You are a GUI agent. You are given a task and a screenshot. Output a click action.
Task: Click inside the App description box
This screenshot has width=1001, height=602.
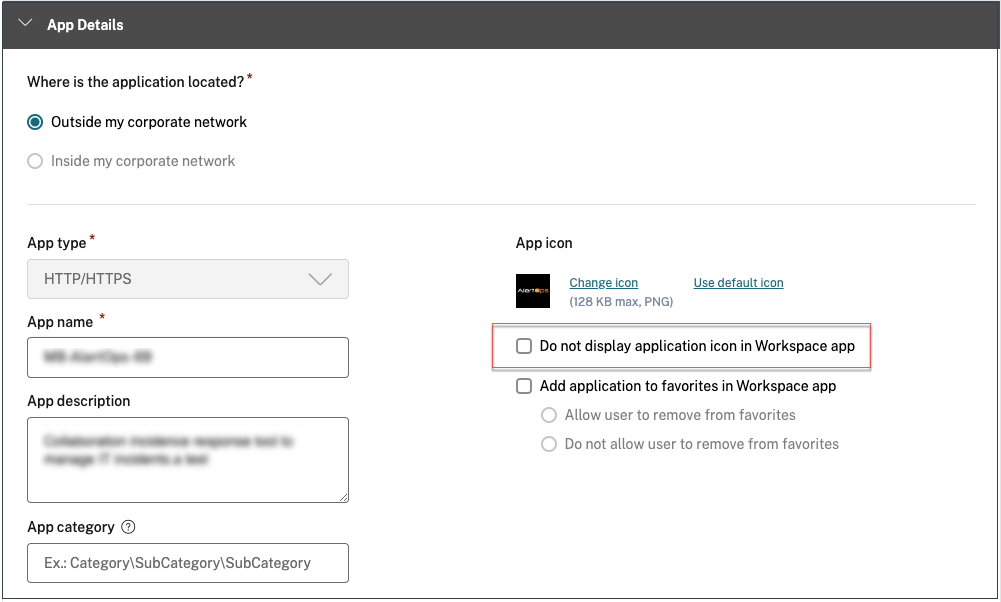[187, 458]
